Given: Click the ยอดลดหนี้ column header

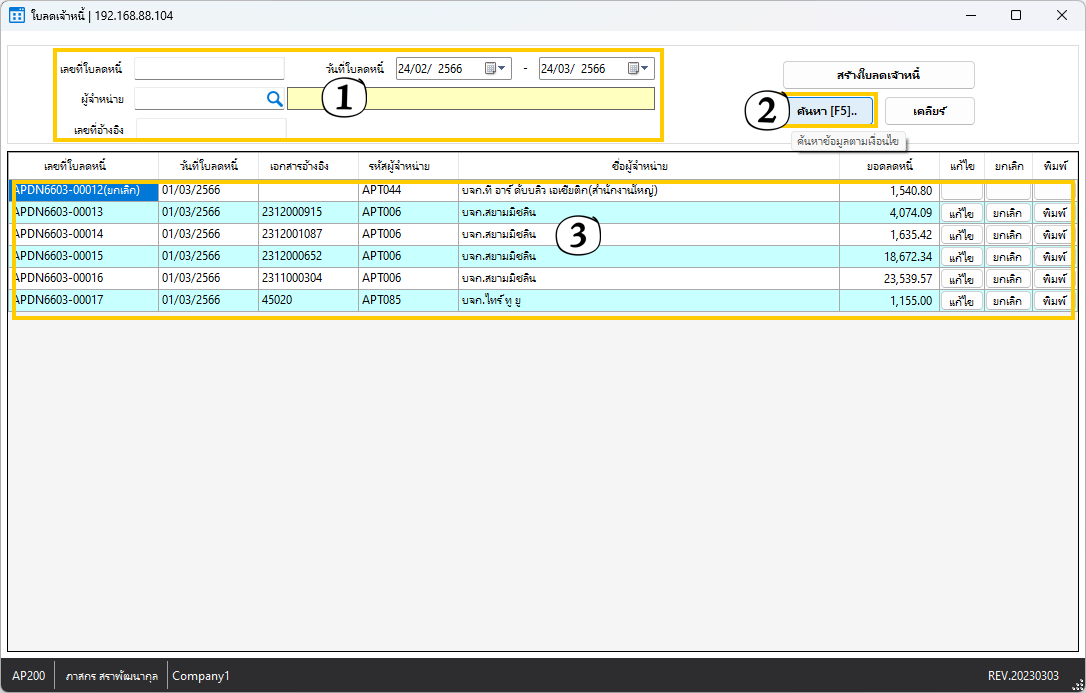Looking at the screenshot, I should tap(888, 165).
